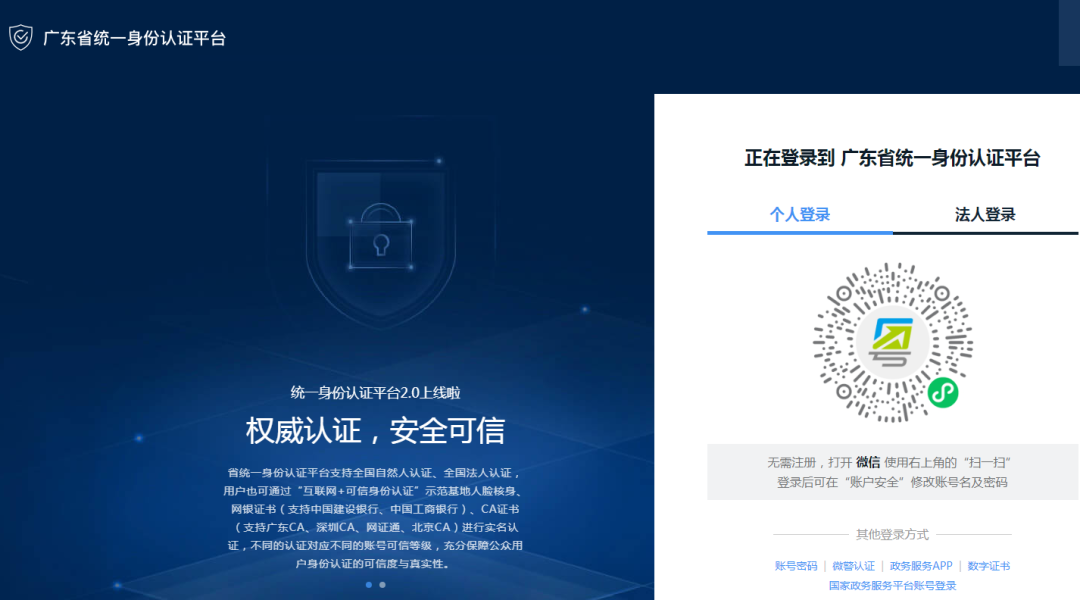Click the center logo inside the QR code
The image size is (1080, 600).
coord(893,342)
